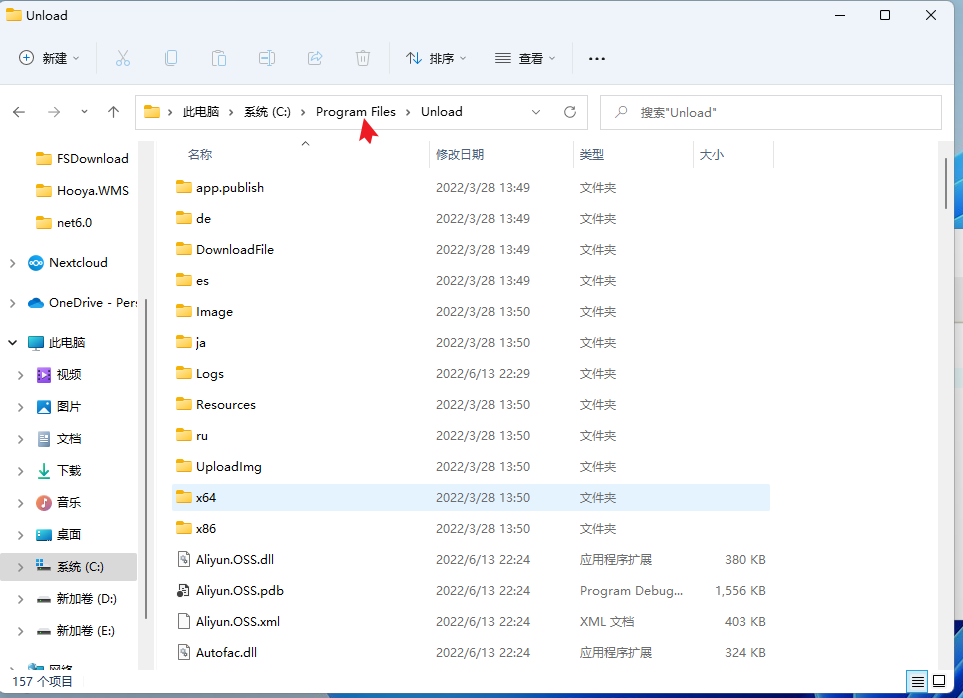Collapse the 此电脑 tree node
This screenshot has height=698, width=963.
(x=12, y=343)
